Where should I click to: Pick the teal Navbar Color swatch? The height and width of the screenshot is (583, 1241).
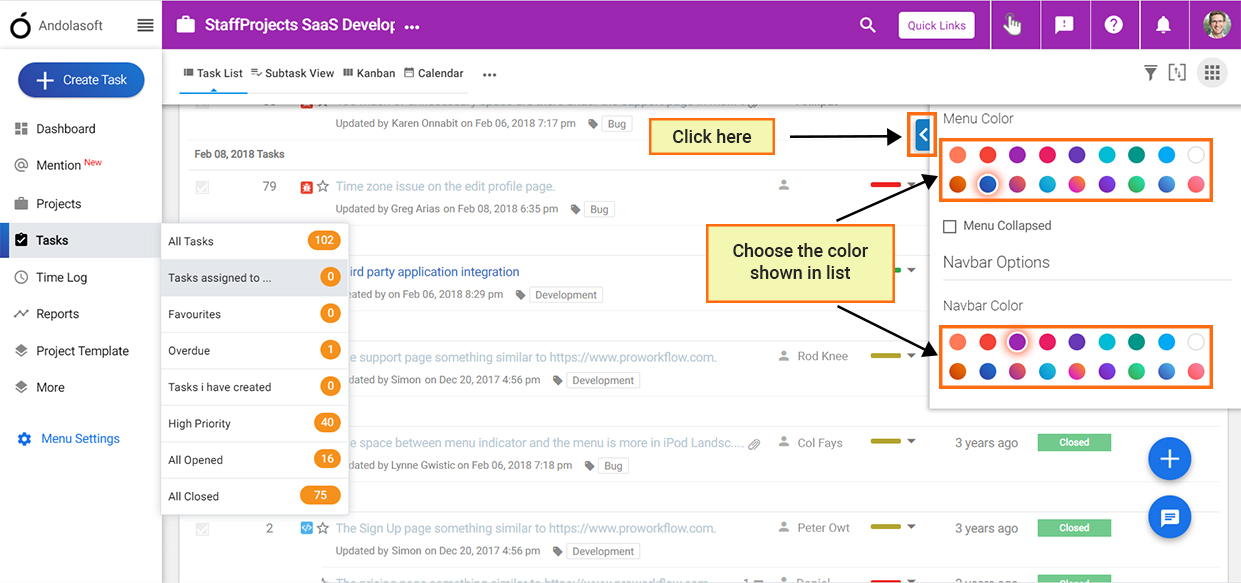(x=1136, y=342)
